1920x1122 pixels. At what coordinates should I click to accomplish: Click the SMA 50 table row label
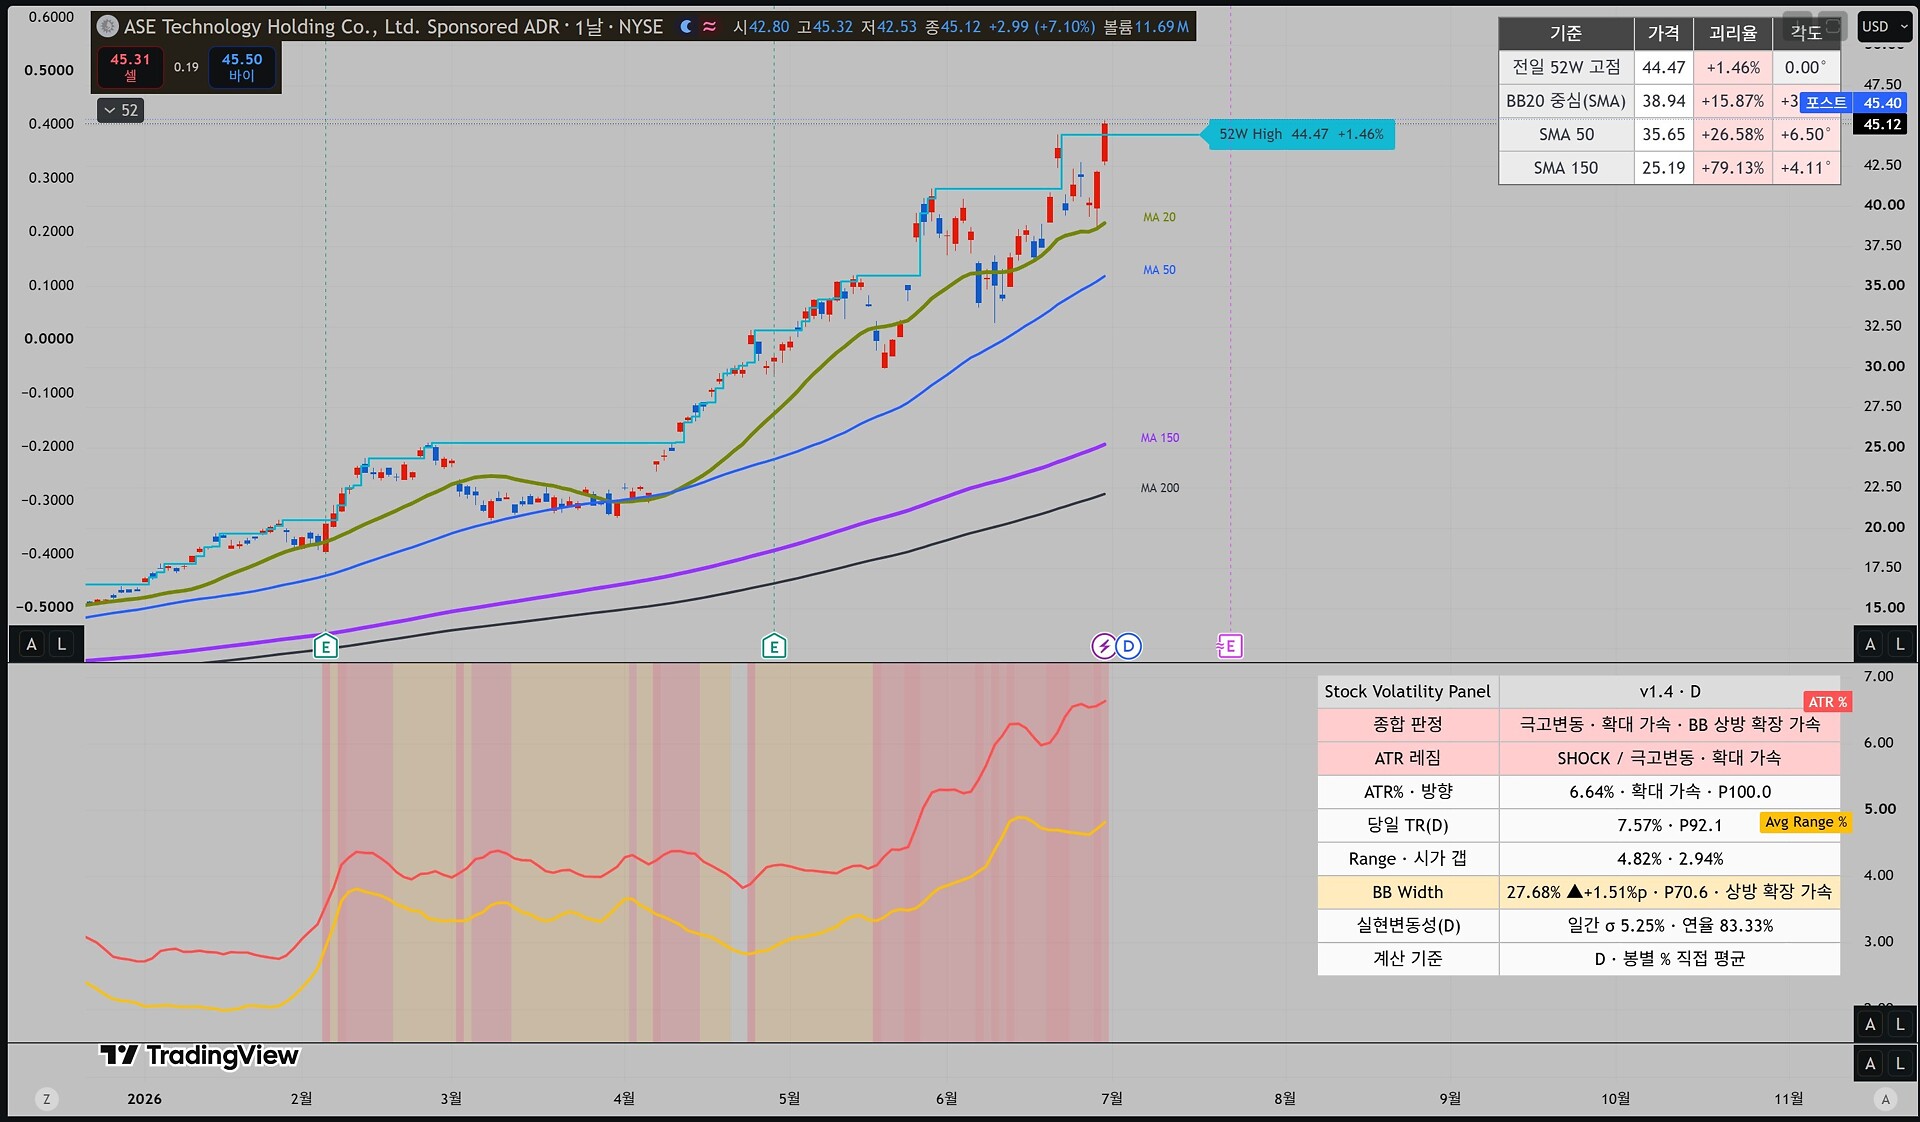1566,135
